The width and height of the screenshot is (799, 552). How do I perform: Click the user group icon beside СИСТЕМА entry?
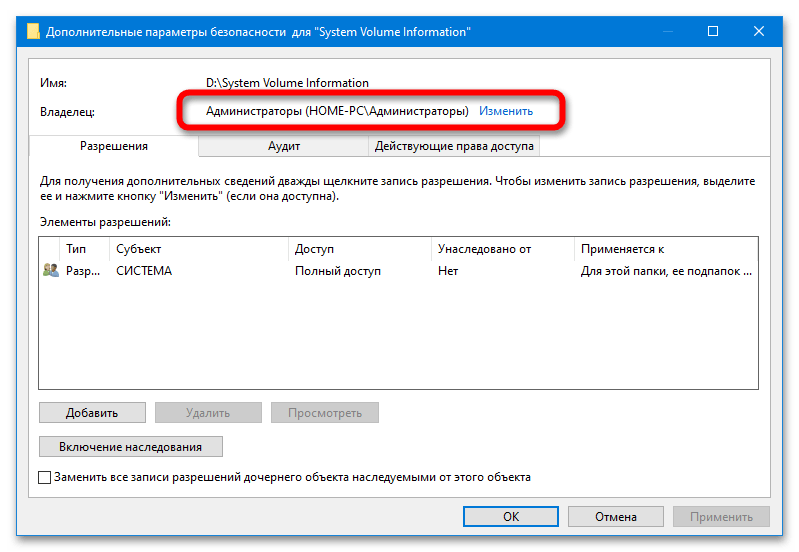coord(51,270)
